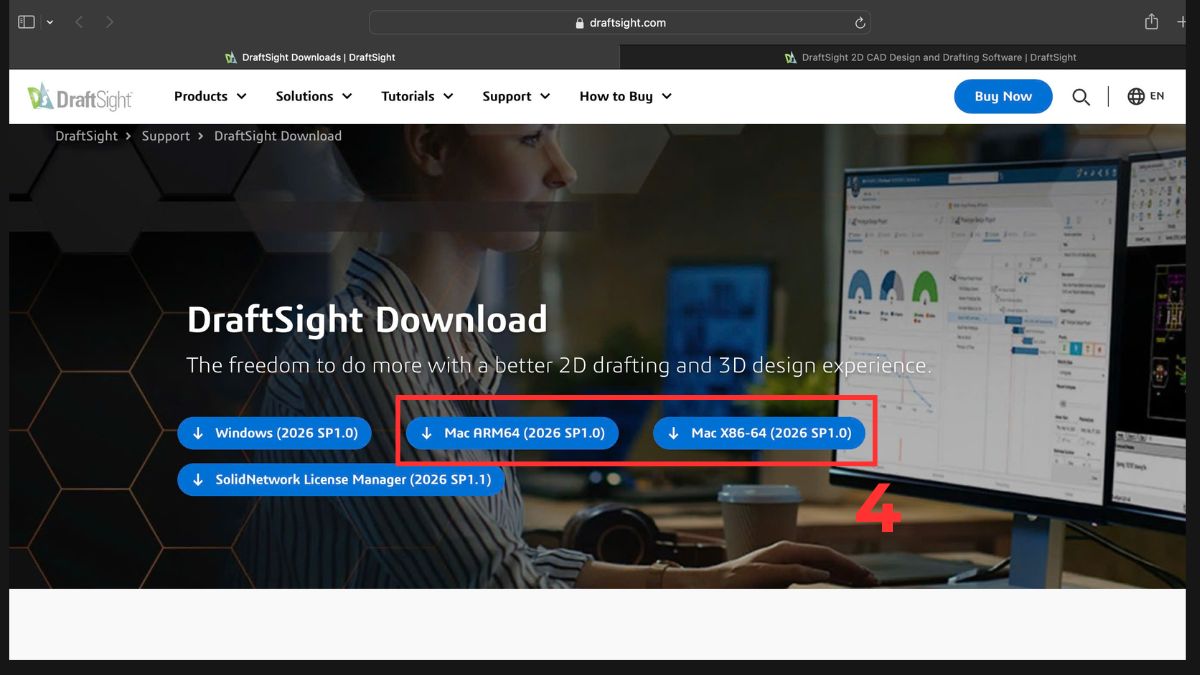This screenshot has height=675, width=1200.
Task: Download Mac ARM64 (2026 SP1.0) installer
Action: tap(512, 433)
